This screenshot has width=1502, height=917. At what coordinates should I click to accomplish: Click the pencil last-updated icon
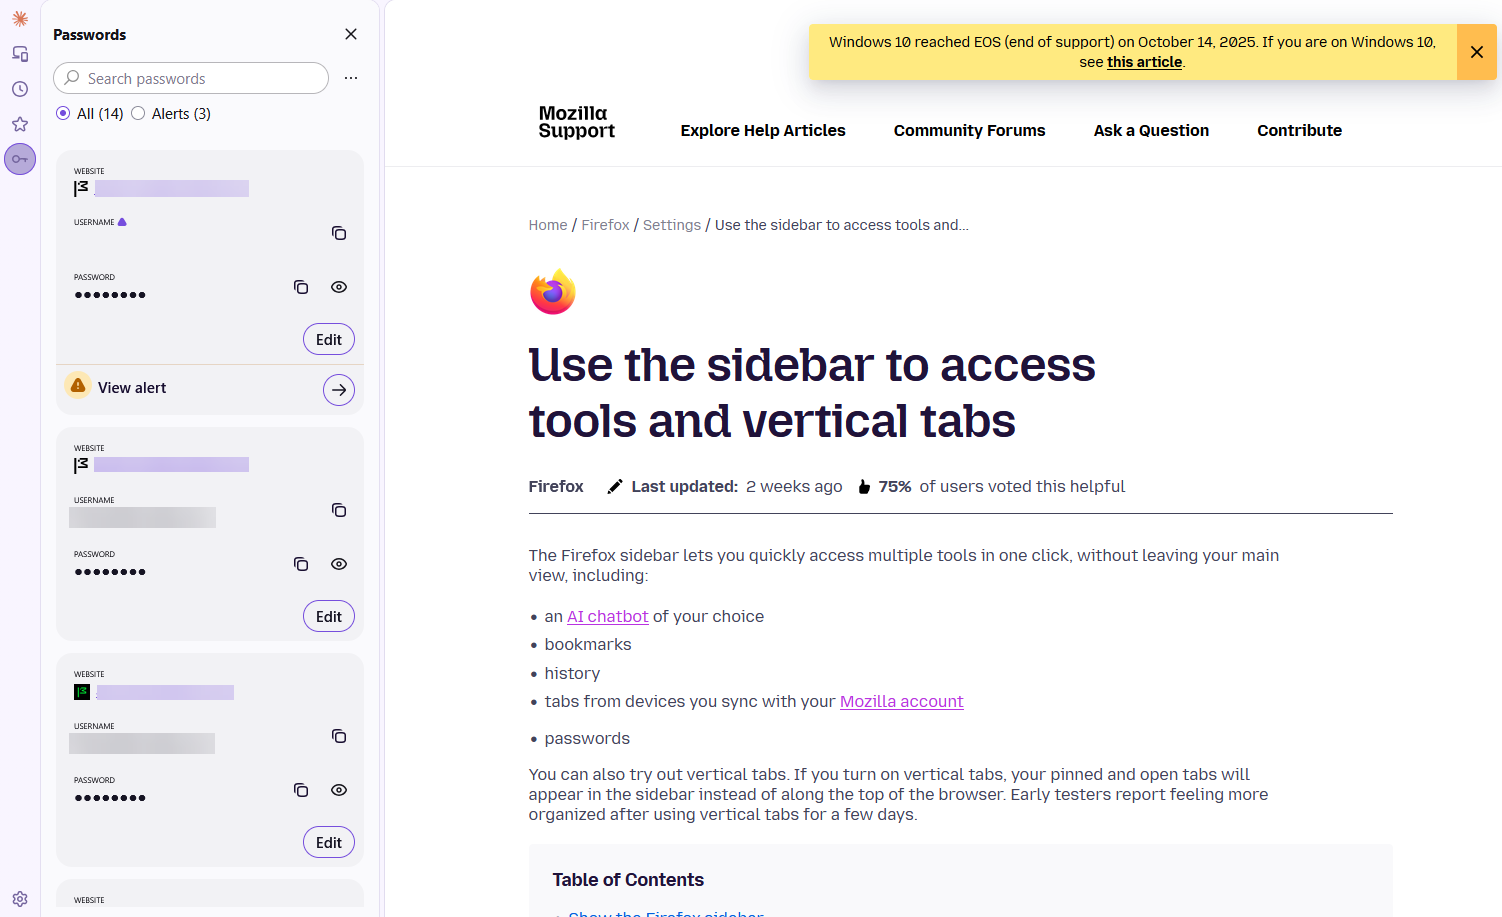(x=615, y=486)
